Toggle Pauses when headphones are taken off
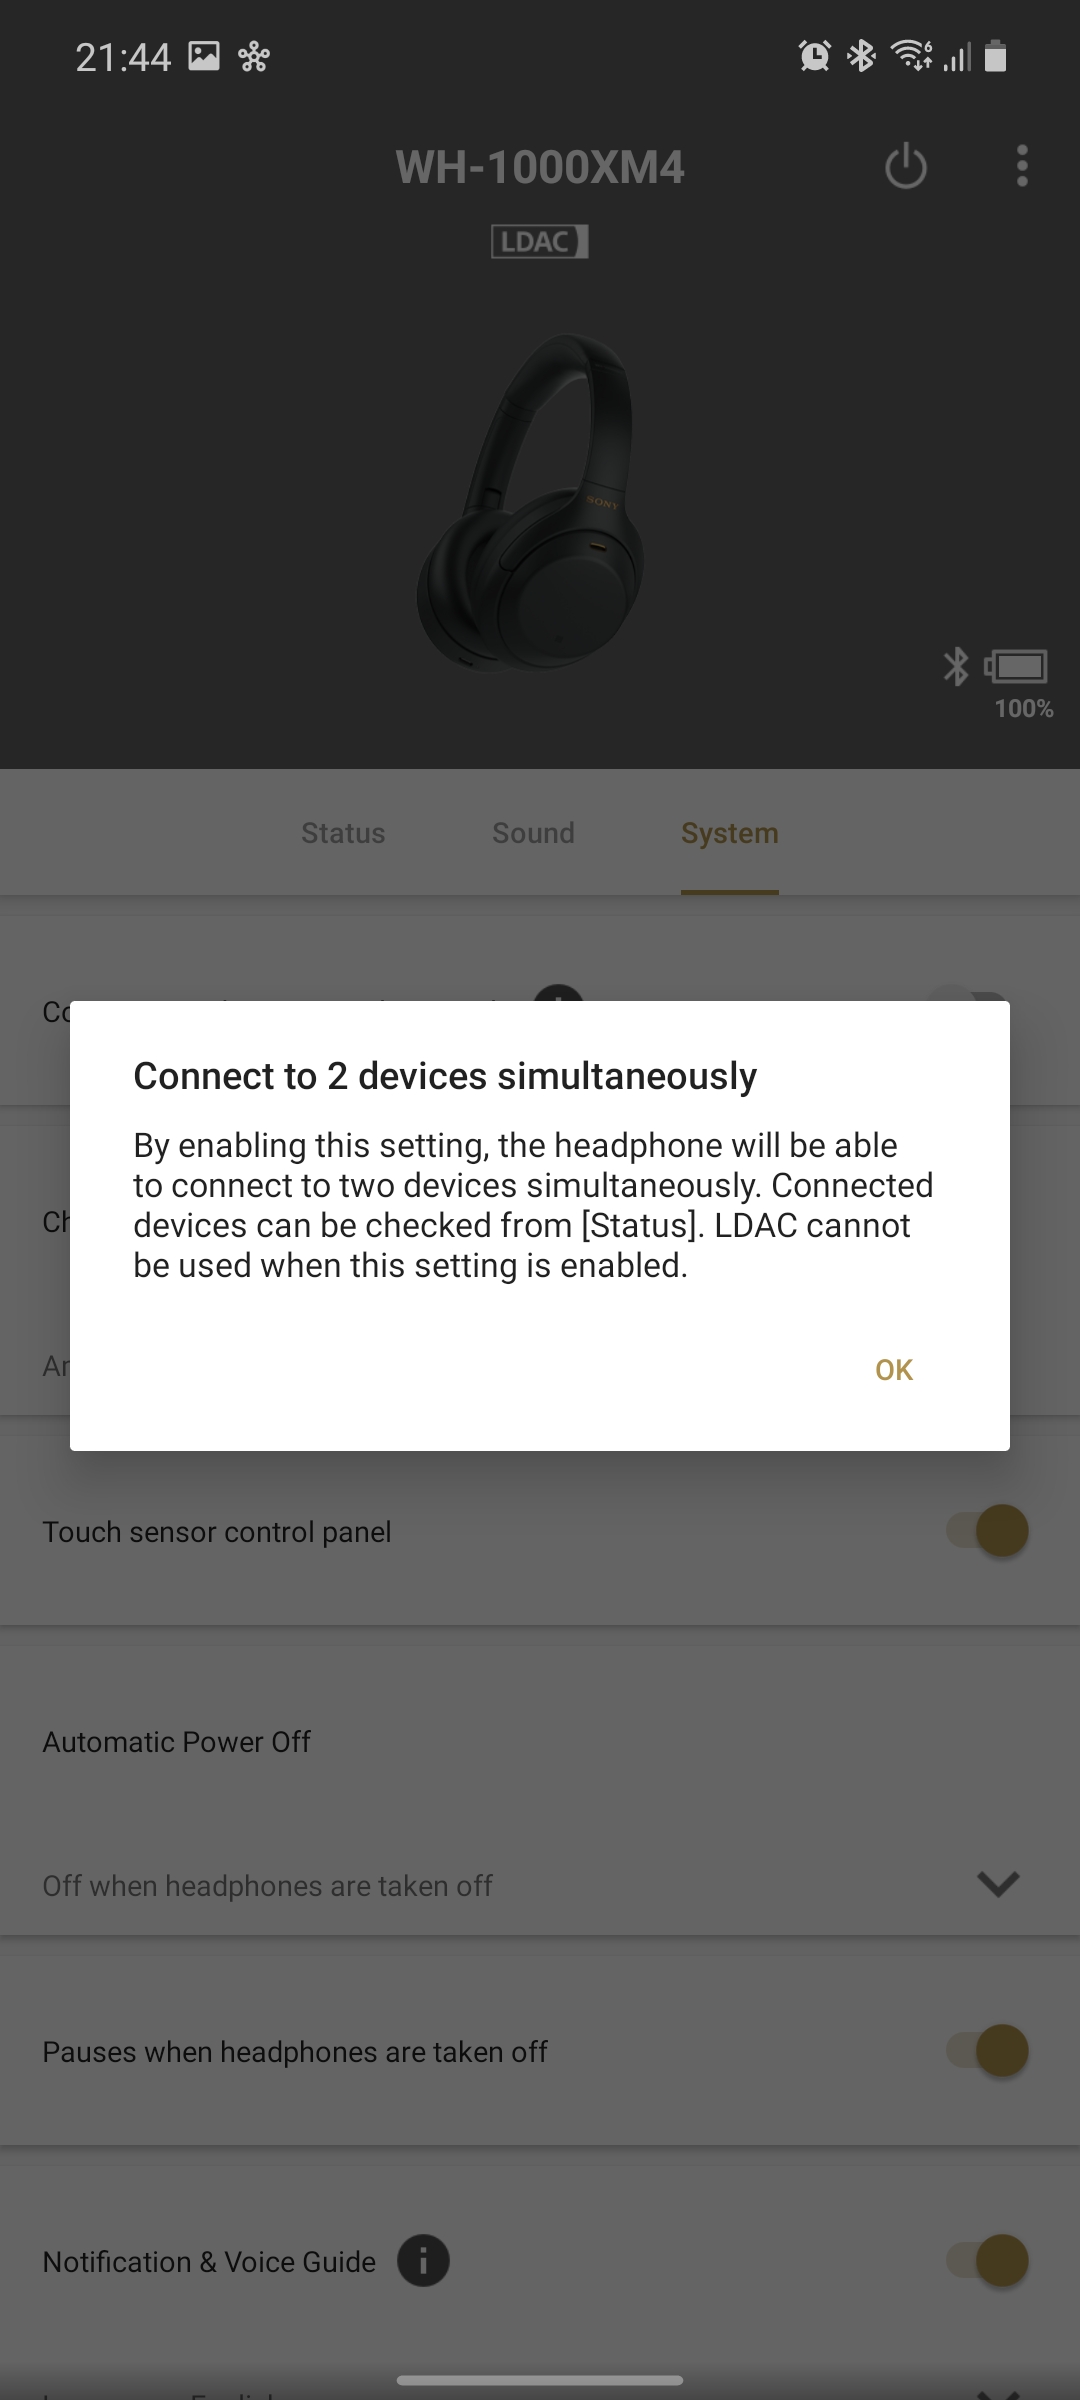The image size is (1080, 2400). click(x=988, y=2051)
